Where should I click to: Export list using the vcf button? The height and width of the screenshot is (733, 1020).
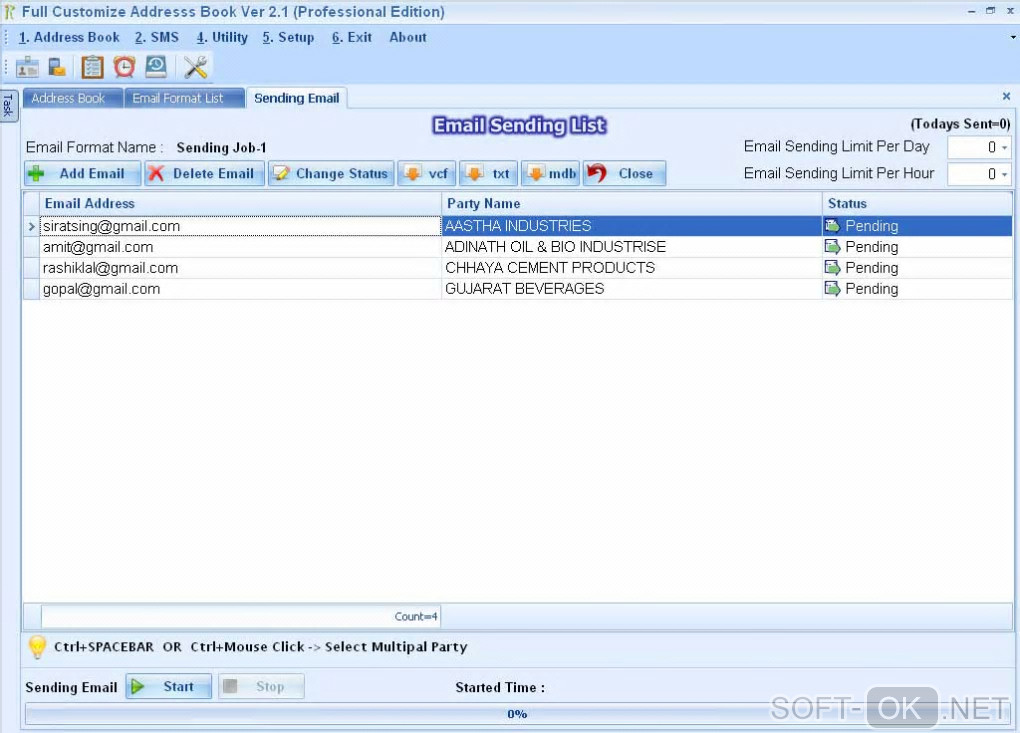pyautogui.click(x=427, y=174)
